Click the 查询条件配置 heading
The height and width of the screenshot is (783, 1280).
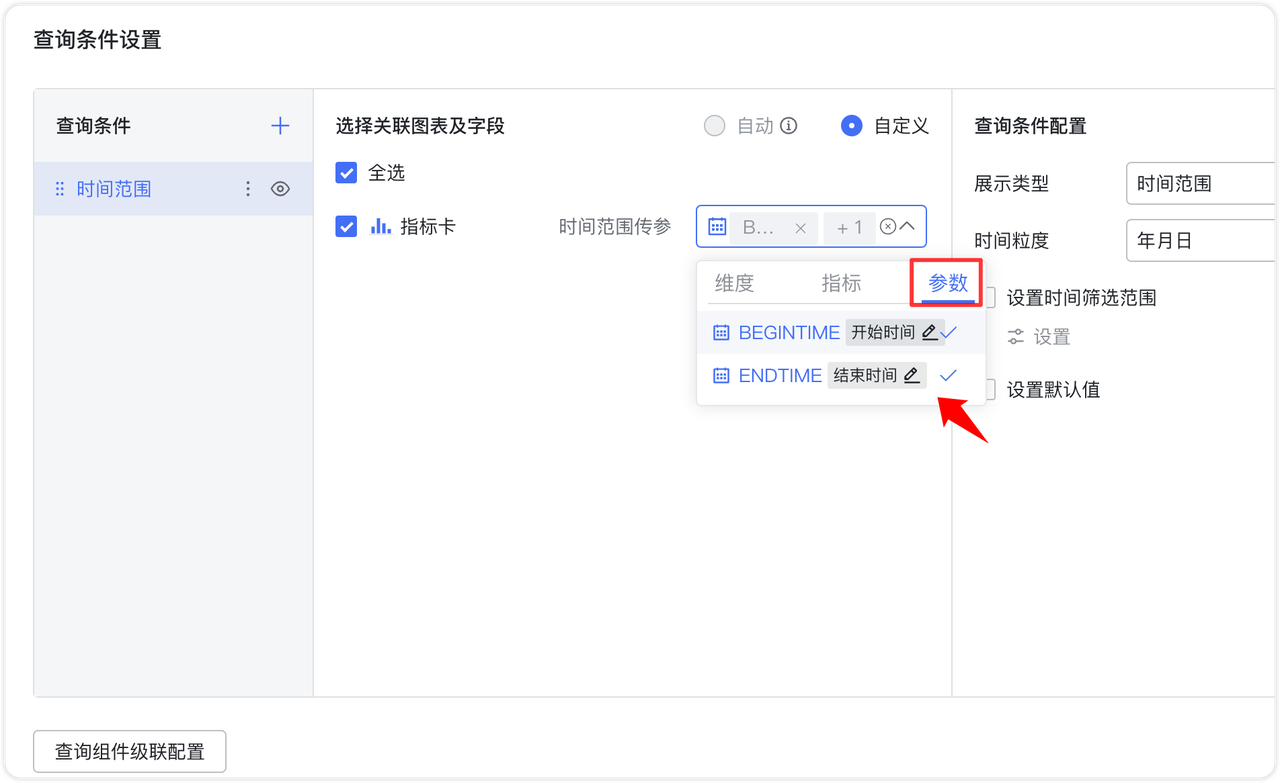click(1030, 126)
